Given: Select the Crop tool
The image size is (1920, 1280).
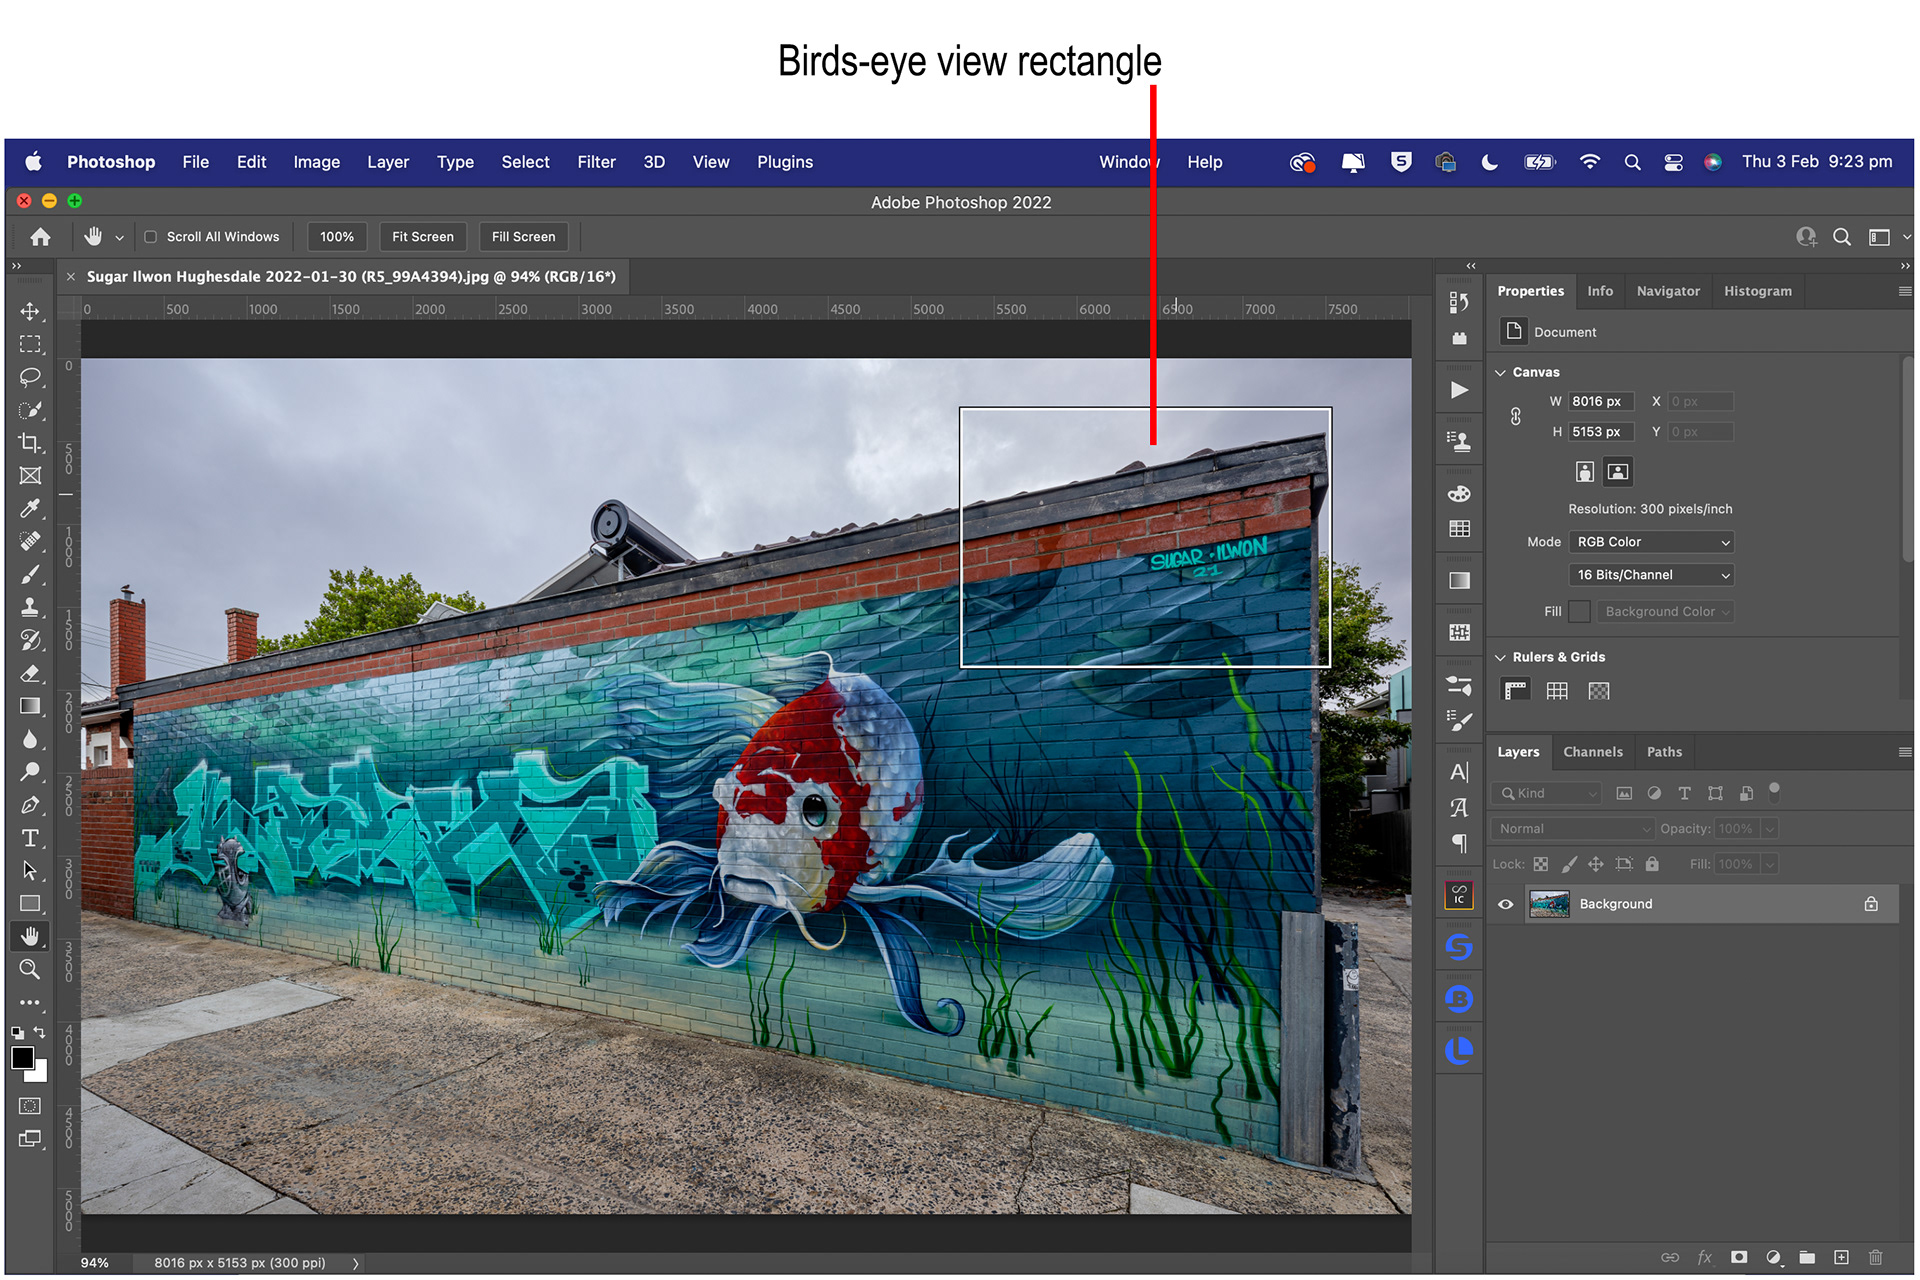Looking at the screenshot, I should [30, 443].
